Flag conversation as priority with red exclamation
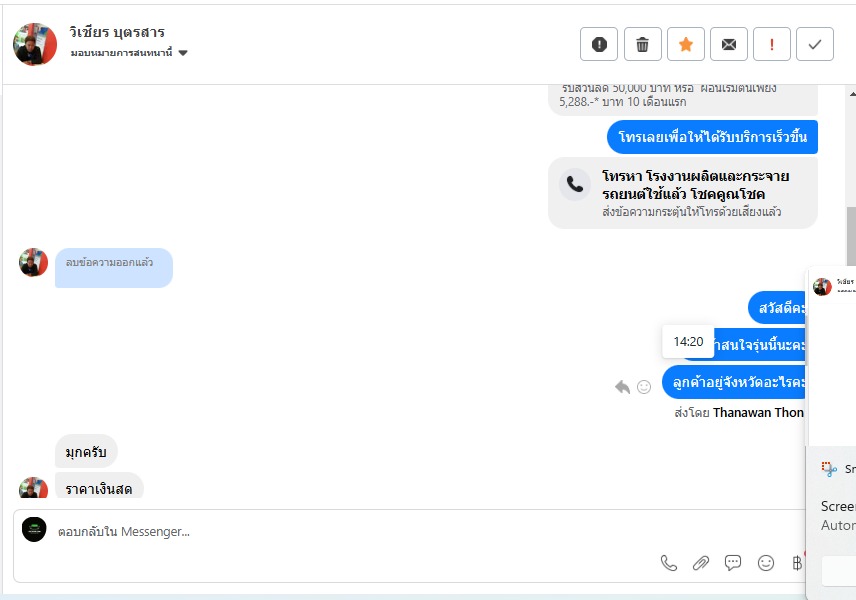The width and height of the screenshot is (856, 600). pyautogui.click(x=772, y=44)
